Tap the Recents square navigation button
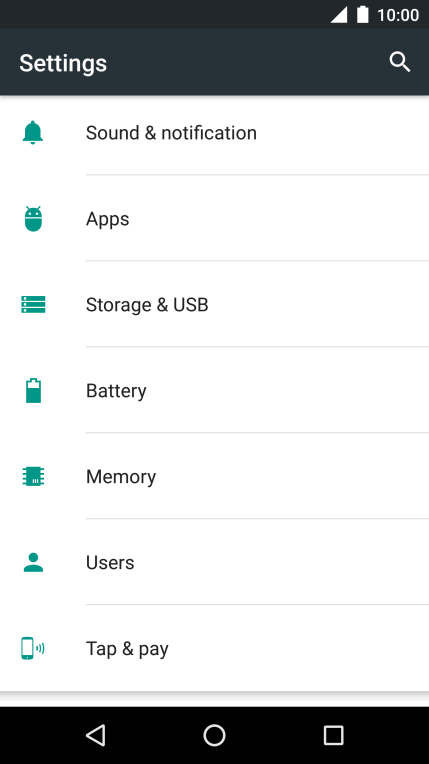The height and width of the screenshot is (764, 429). 333,735
